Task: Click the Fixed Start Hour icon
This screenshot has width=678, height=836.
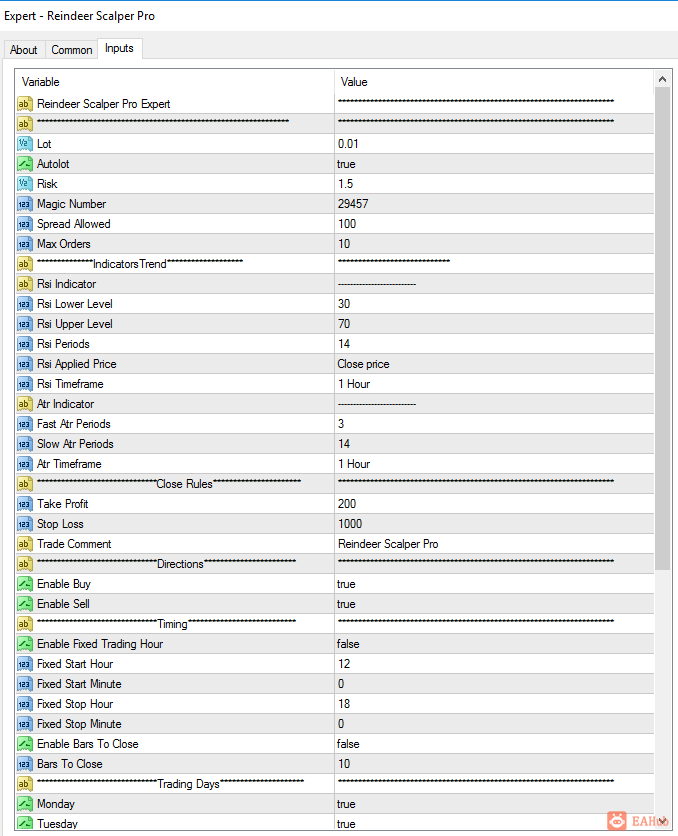Action: (25, 664)
